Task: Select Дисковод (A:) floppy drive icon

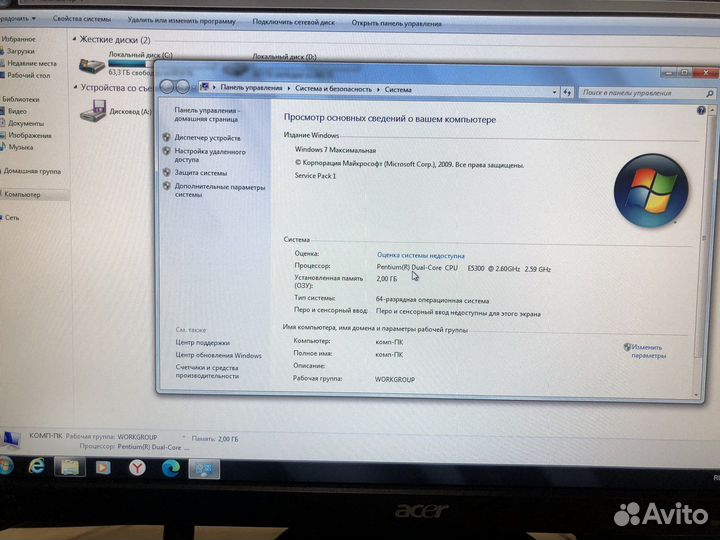Action: 93,111
